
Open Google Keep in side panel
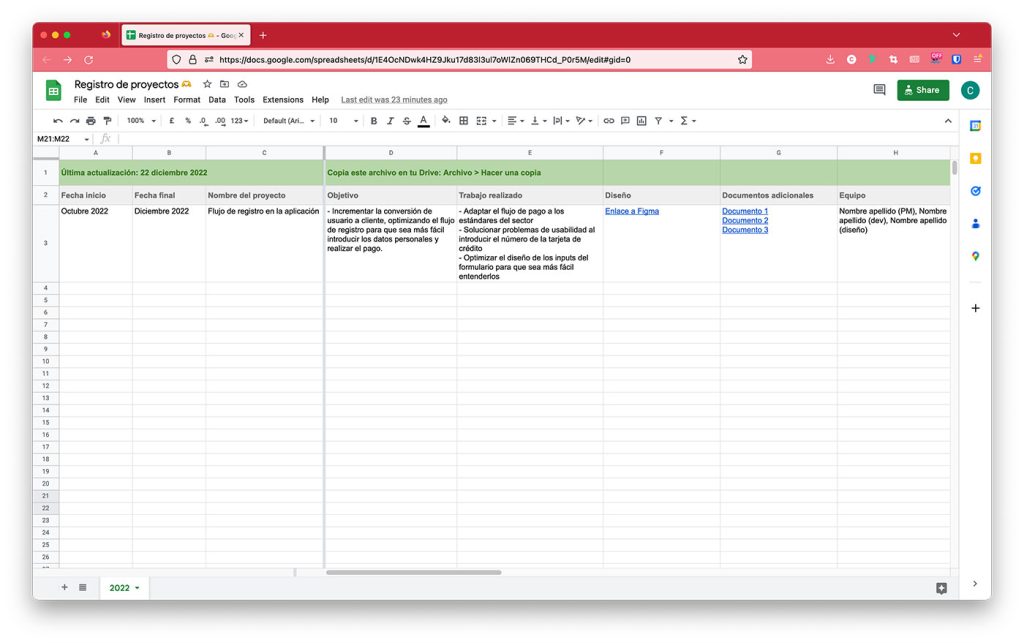point(975,158)
